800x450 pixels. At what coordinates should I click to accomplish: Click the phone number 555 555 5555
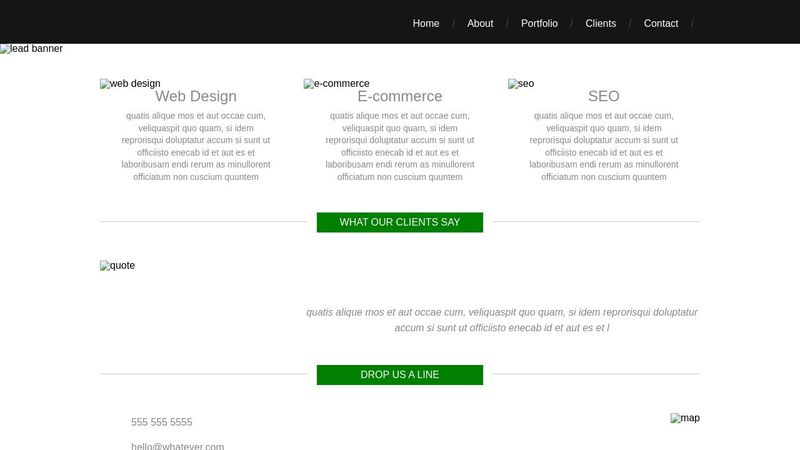tap(161, 423)
